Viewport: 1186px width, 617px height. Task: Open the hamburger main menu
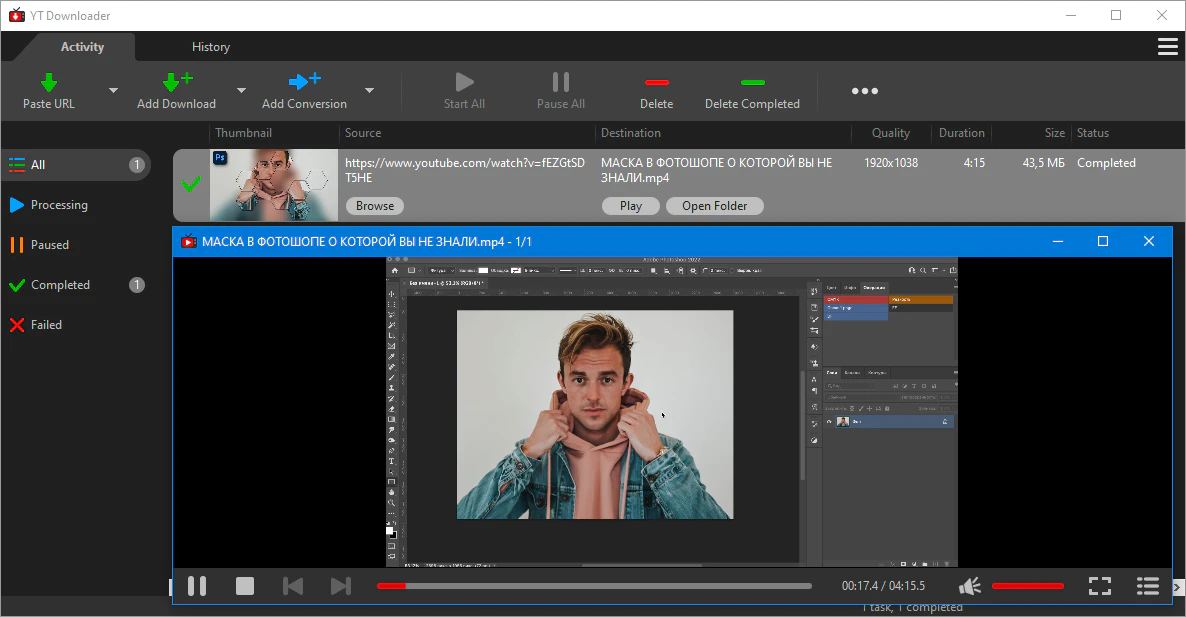point(1166,47)
